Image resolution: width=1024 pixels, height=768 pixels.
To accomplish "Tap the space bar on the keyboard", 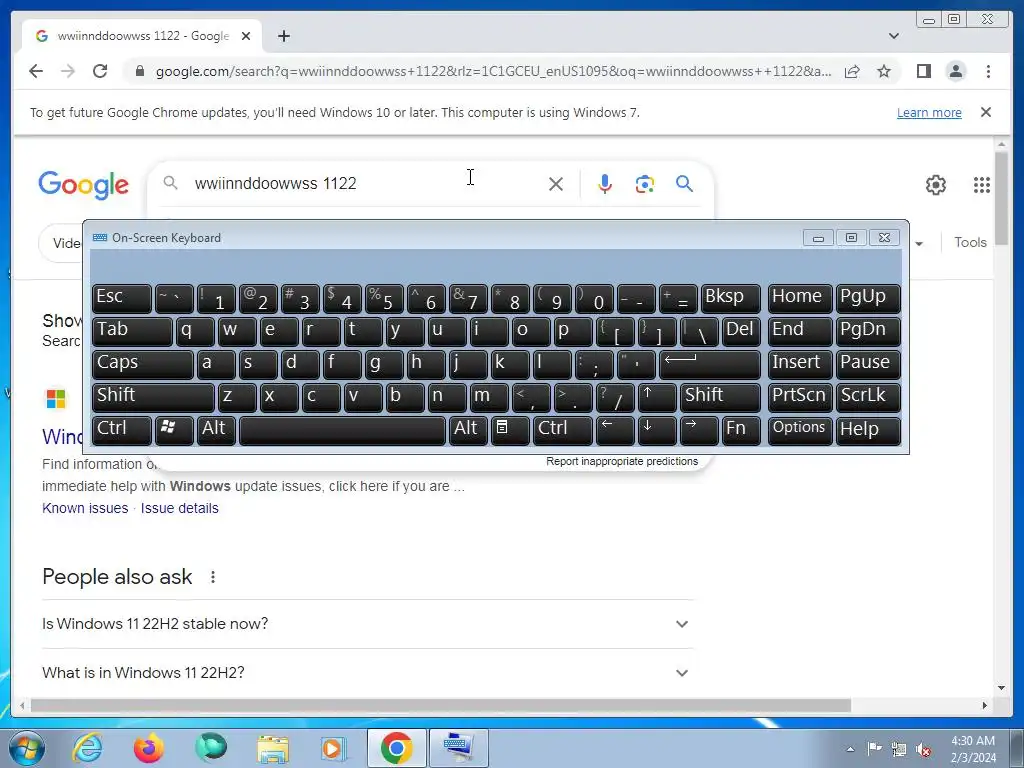I will 342,430.
